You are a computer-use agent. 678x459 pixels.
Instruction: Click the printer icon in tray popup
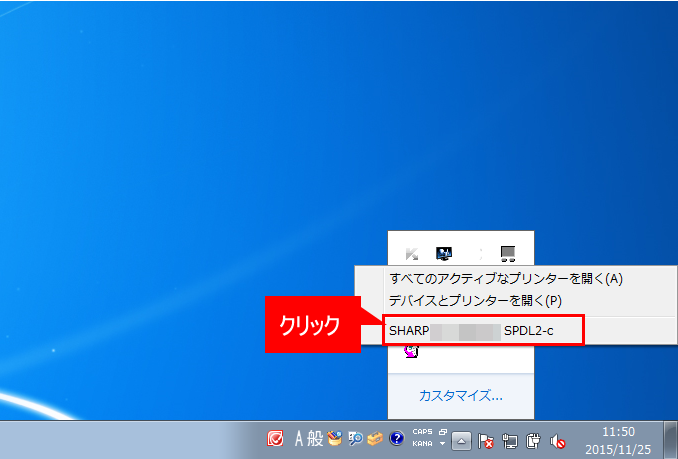pyautogui.click(x=507, y=252)
